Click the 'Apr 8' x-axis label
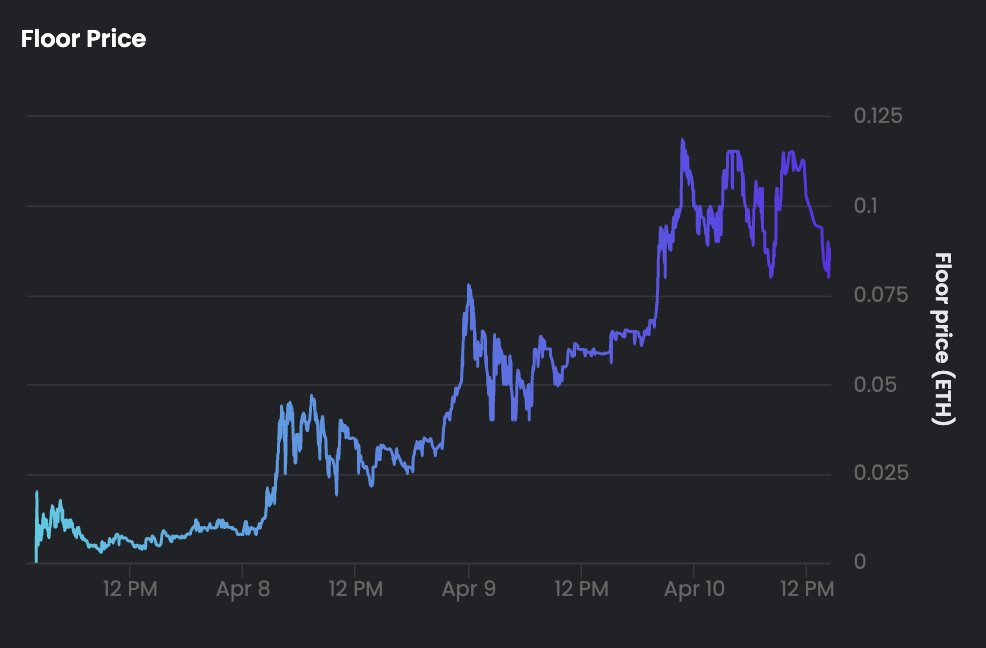Image resolution: width=986 pixels, height=648 pixels. point(243,589)
